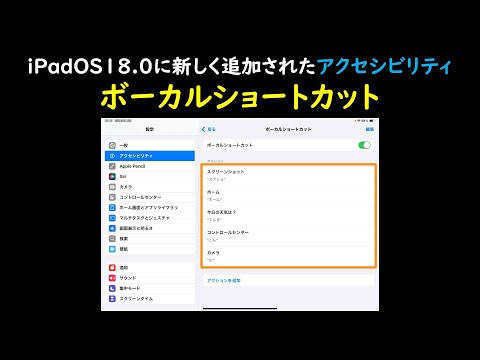Screen dimensions: 480x360
Task: Open the Siri settings icon
Action: 112,176
